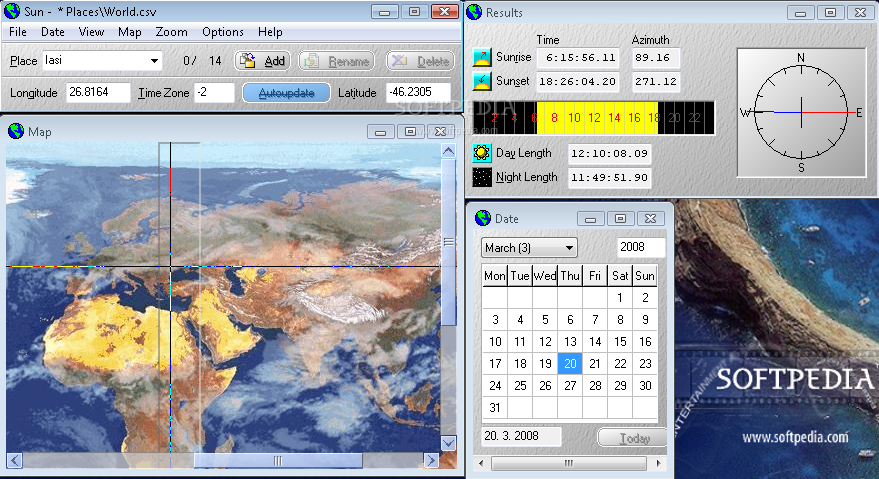
Task: Open the Help menu
Action: click(x=270, y=32)
